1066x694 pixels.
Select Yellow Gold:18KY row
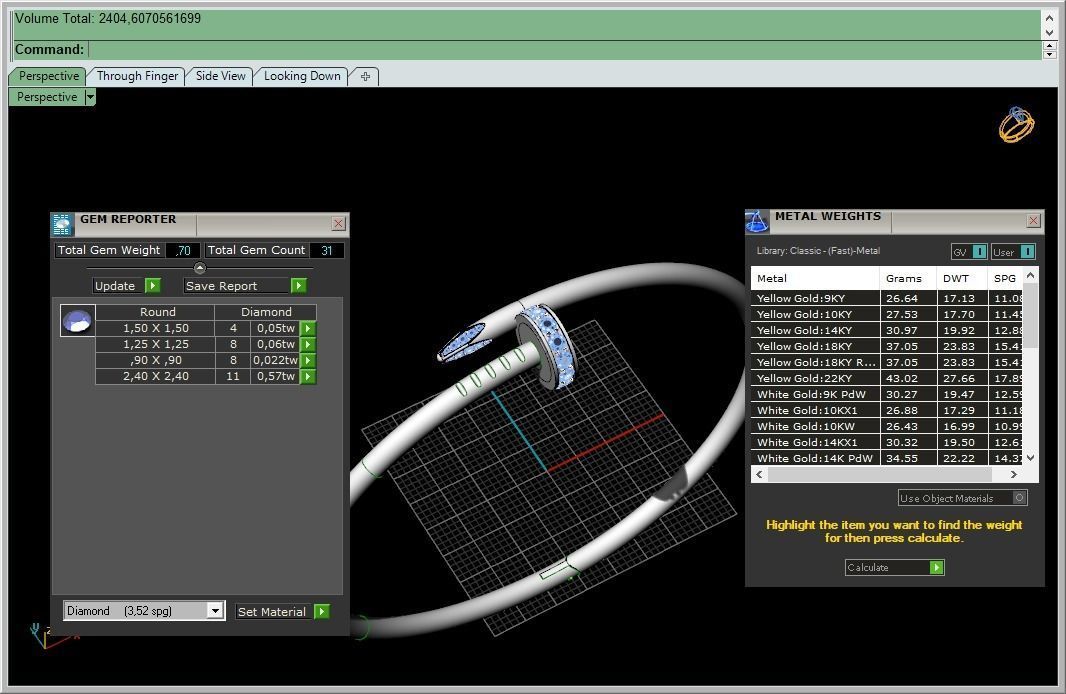coord(887,346)
